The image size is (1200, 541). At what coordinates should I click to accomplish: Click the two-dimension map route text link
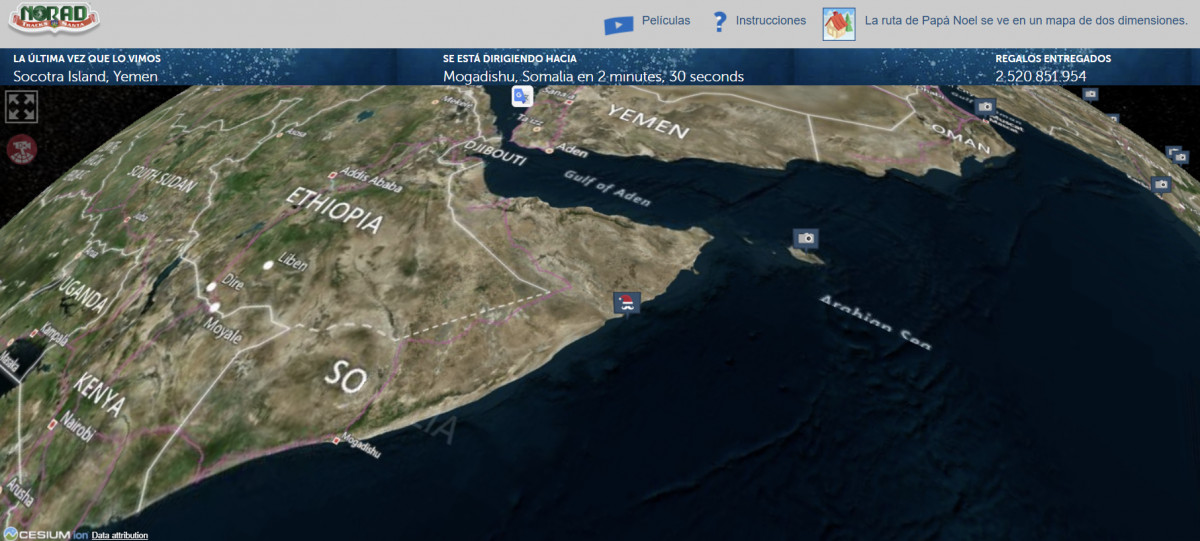(x=1026, y=21)
